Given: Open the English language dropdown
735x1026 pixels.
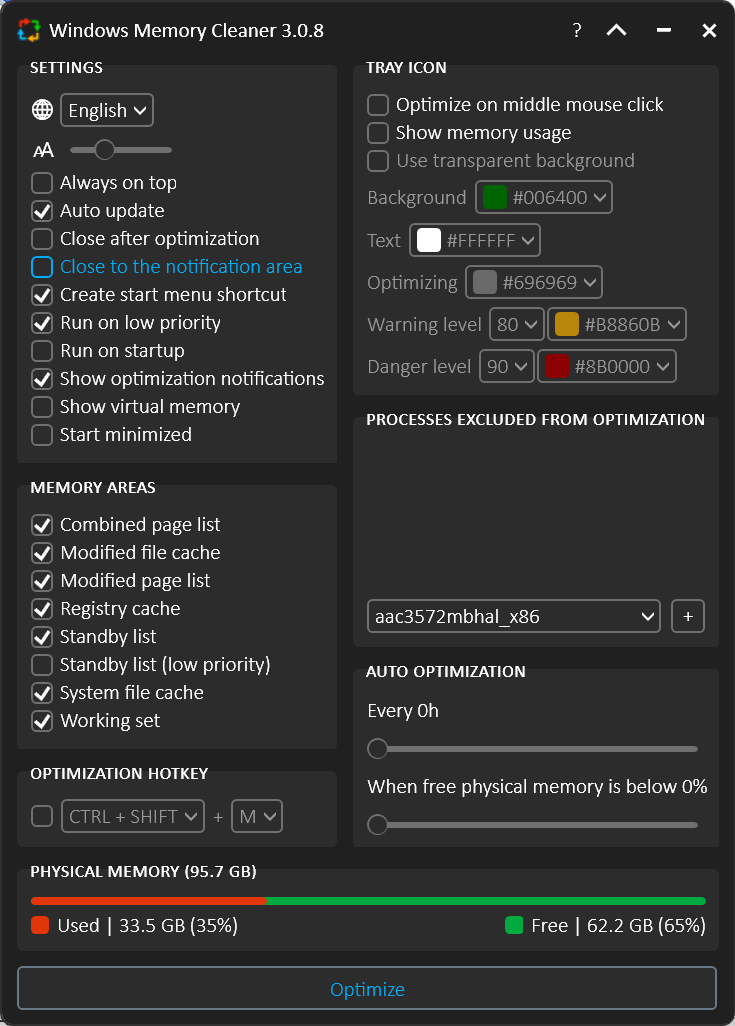Looking at the screenshot, I should tap(106, 110).
